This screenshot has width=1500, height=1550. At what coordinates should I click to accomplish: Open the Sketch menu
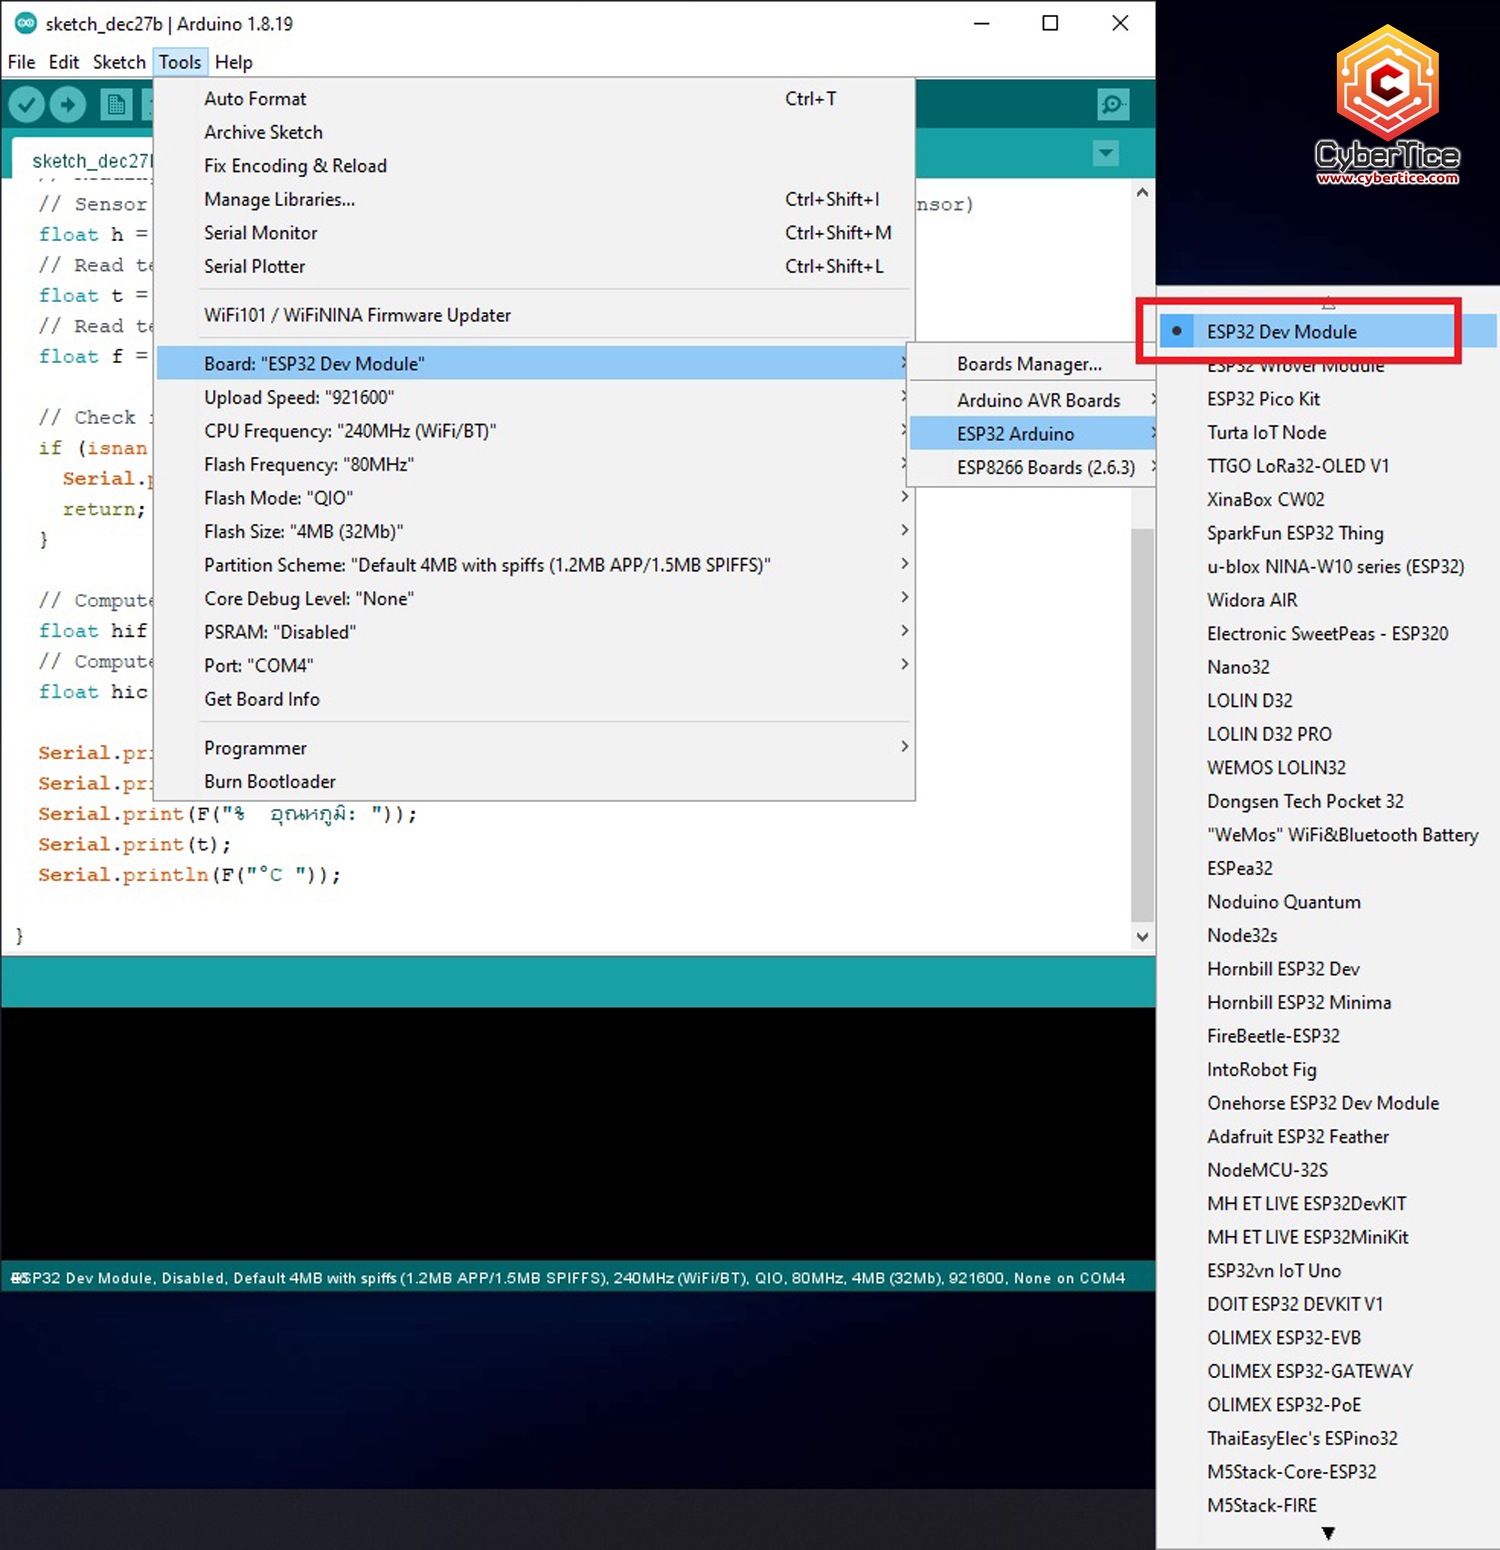click(x=119, y=62)
